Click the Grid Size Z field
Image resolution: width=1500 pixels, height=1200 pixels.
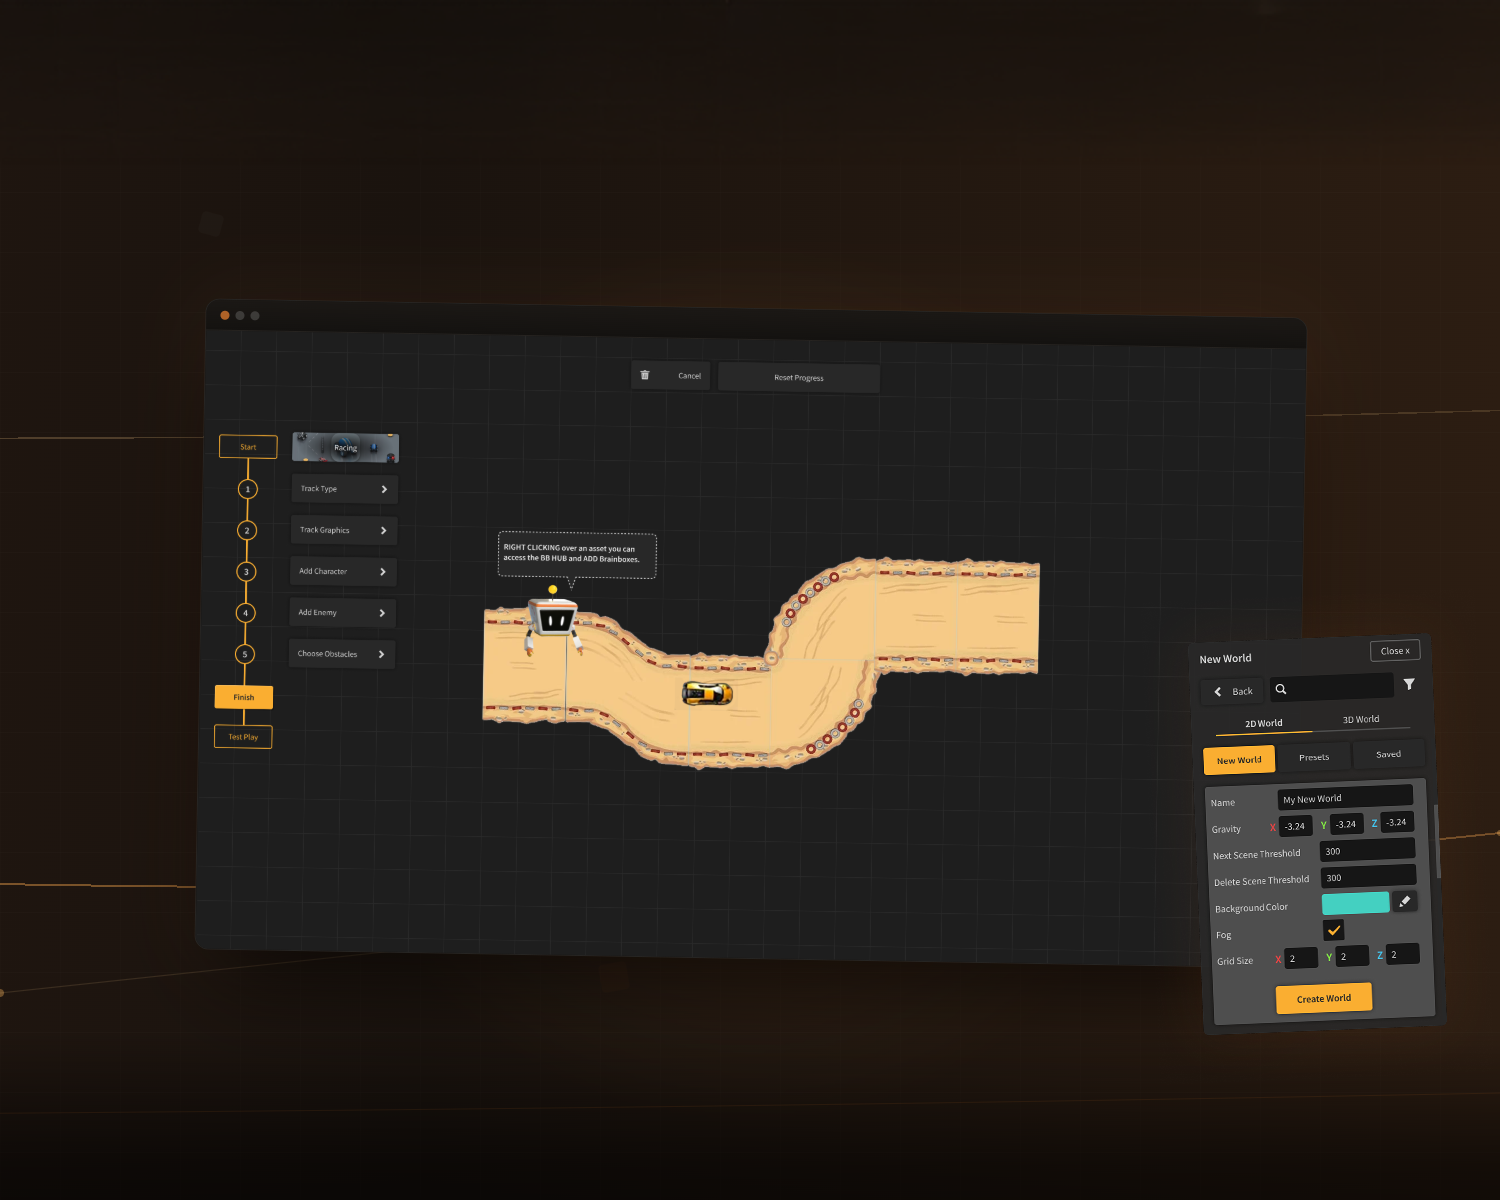pyautogui.click(x=1403, y=954)
